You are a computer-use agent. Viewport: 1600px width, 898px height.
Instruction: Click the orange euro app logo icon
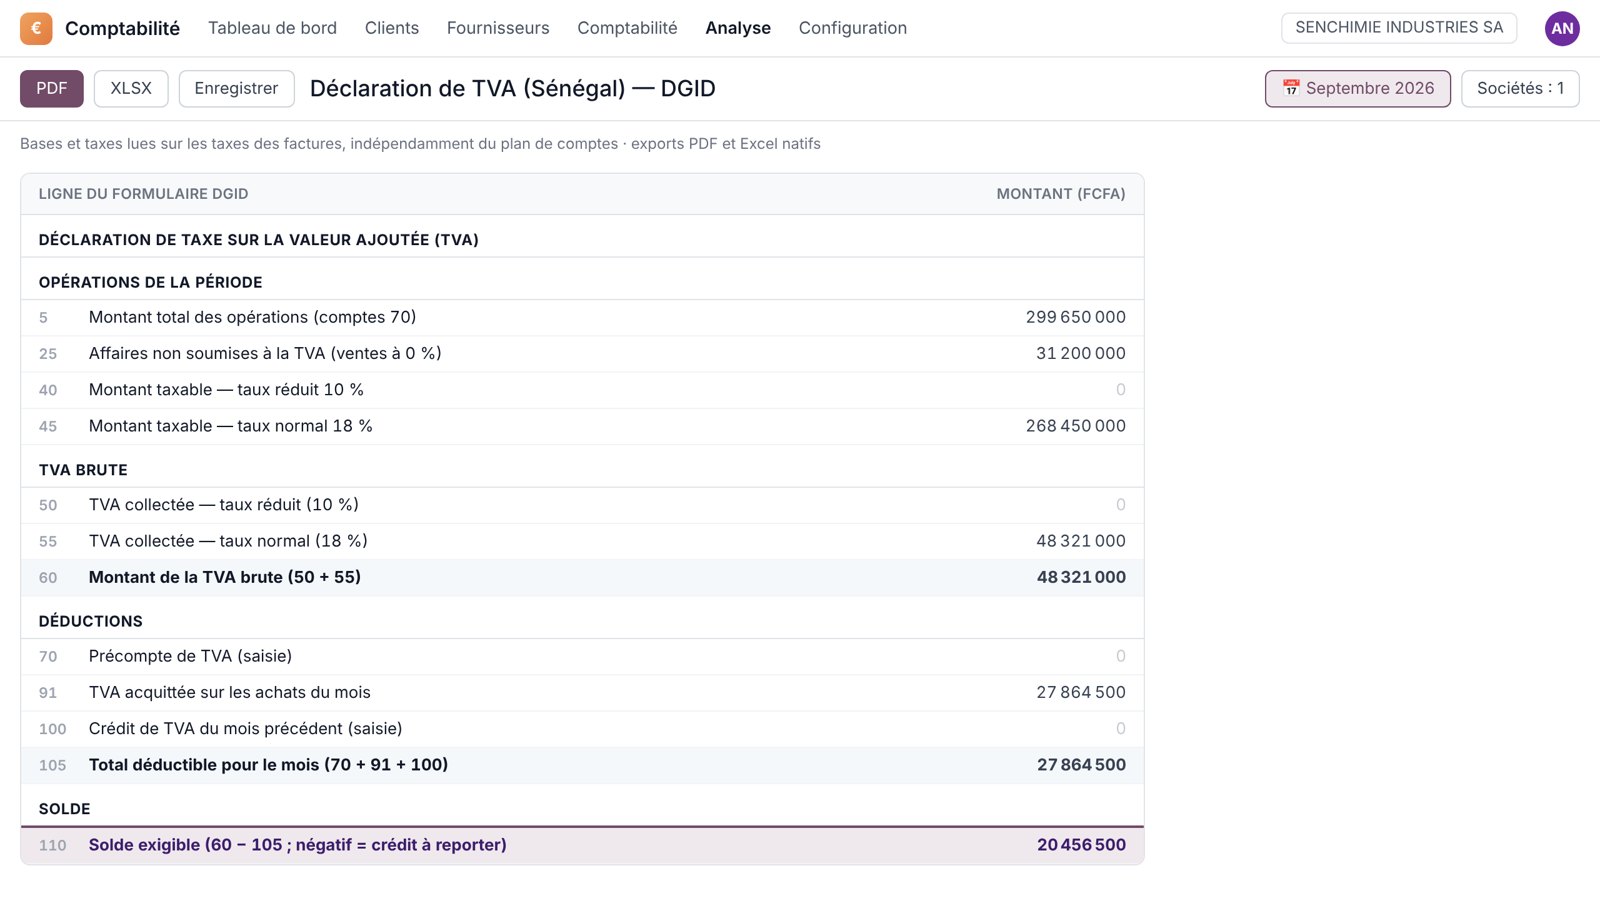36,28
